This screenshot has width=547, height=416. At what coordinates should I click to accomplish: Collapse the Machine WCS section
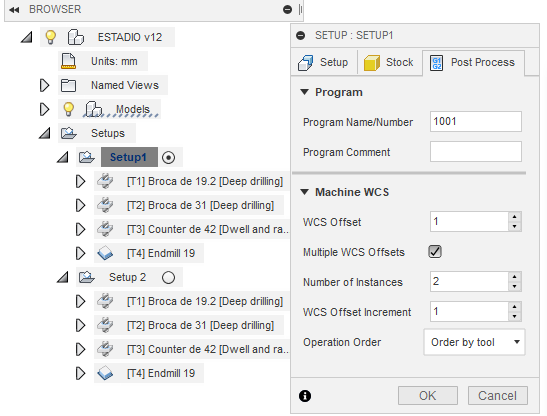(x=305, y=192)
